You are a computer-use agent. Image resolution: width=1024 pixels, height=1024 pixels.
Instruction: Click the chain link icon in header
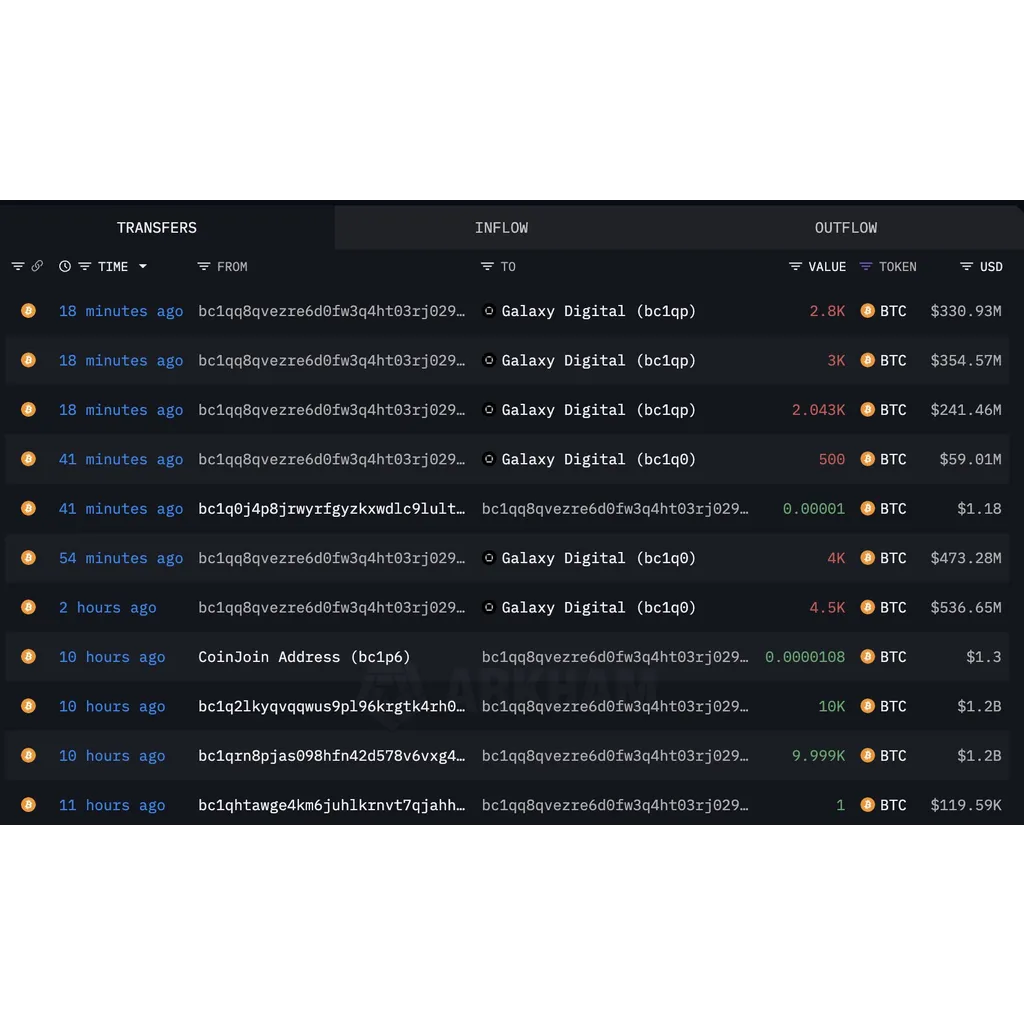coord(37,266)
